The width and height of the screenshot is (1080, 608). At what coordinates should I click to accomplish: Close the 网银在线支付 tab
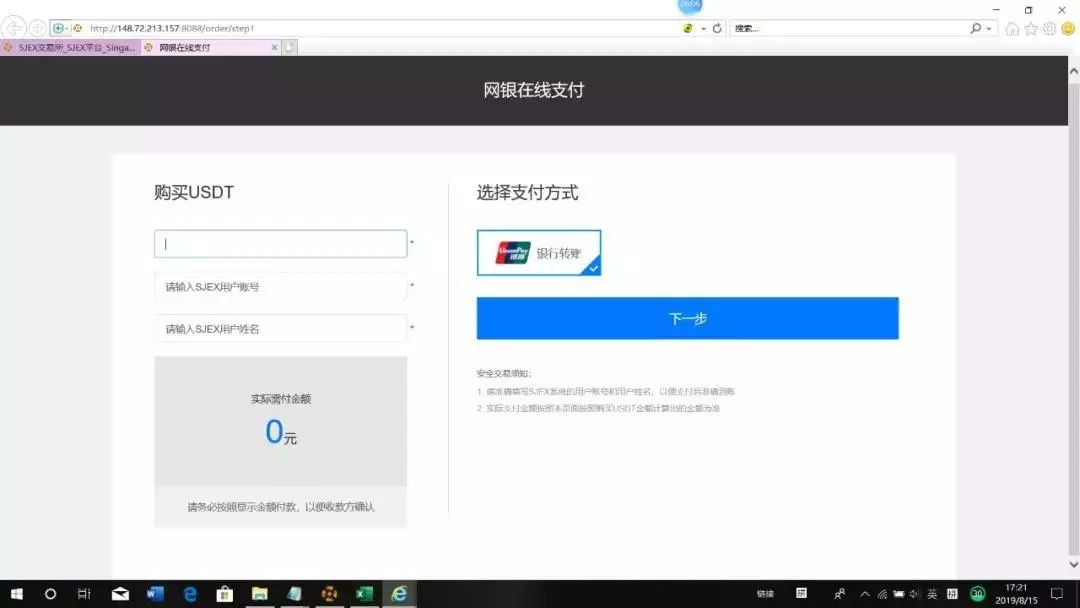pos(274,47)
